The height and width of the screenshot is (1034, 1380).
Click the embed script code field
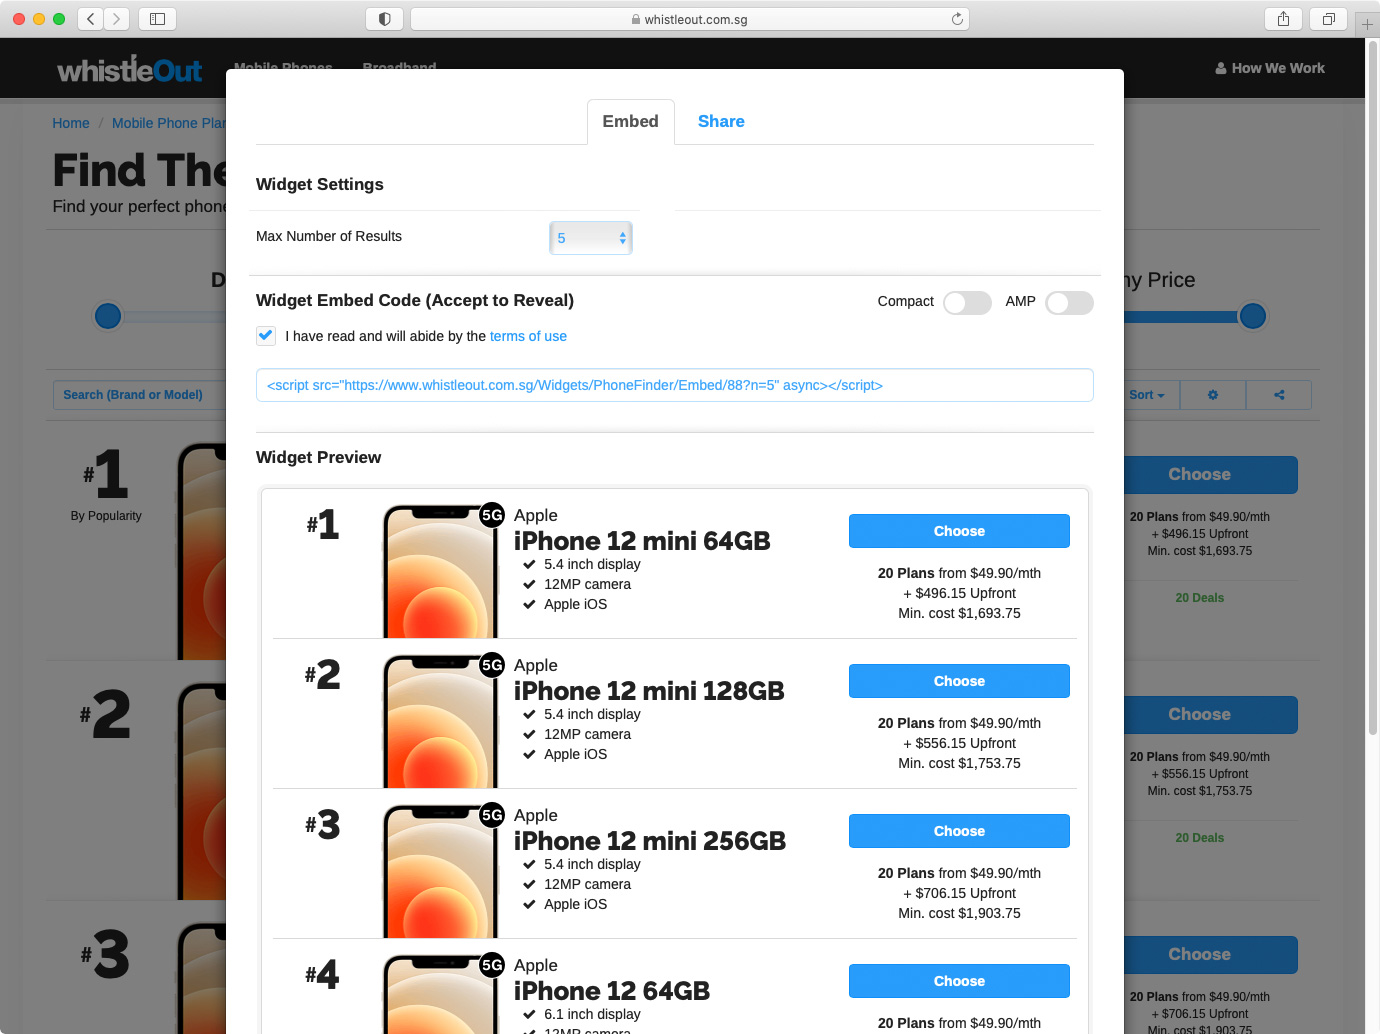[674, 385]
